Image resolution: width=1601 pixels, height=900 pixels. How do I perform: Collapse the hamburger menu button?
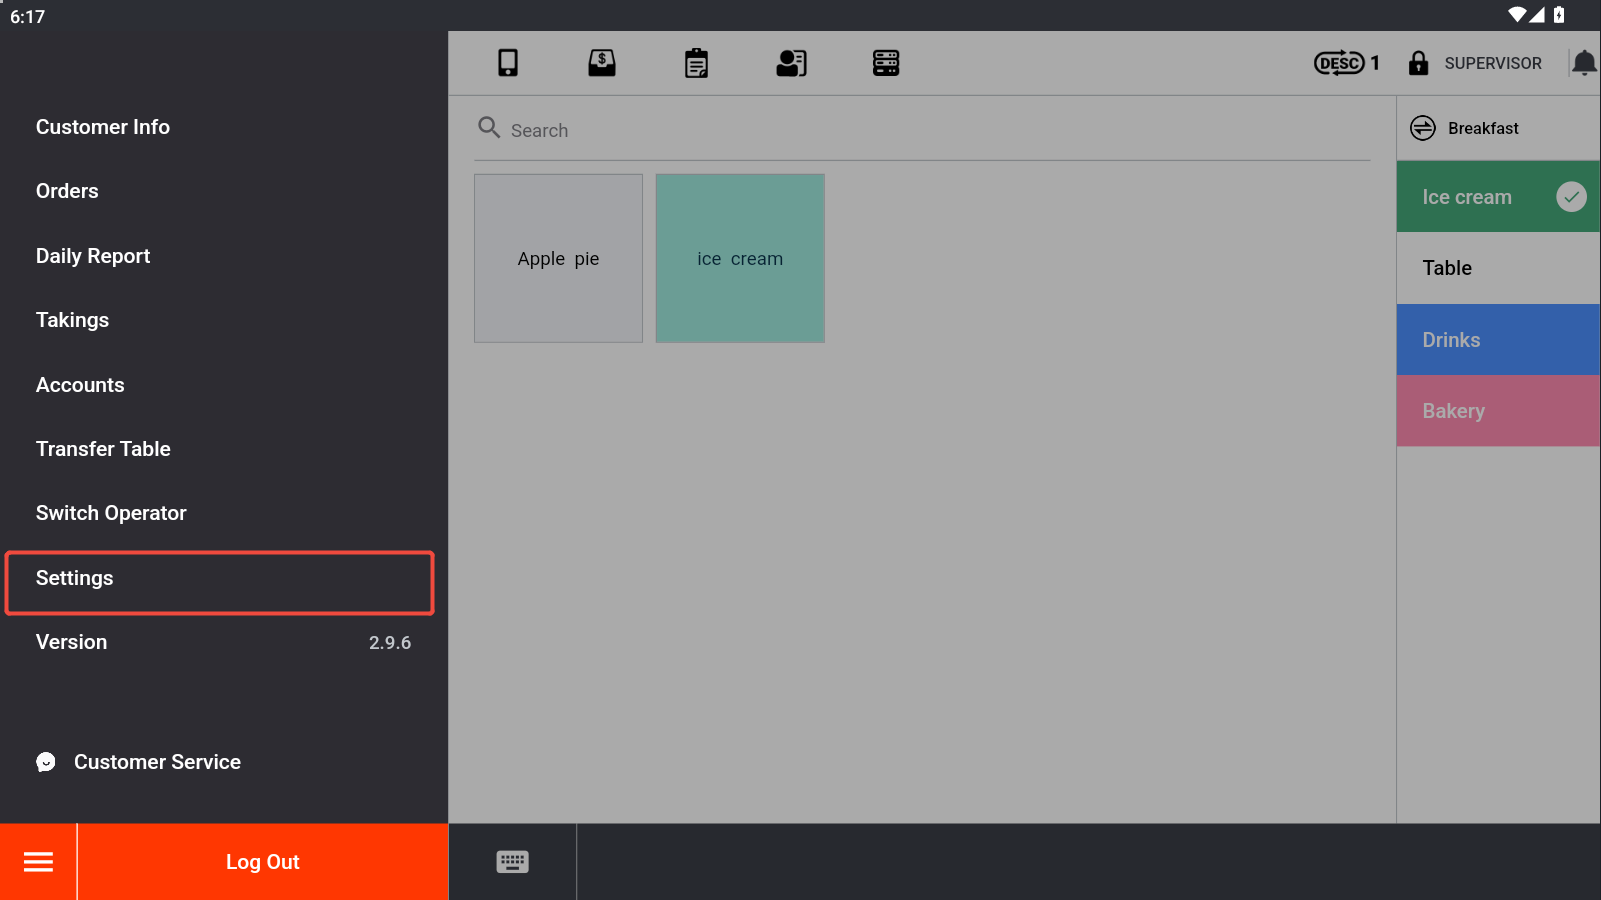(38, 862)
